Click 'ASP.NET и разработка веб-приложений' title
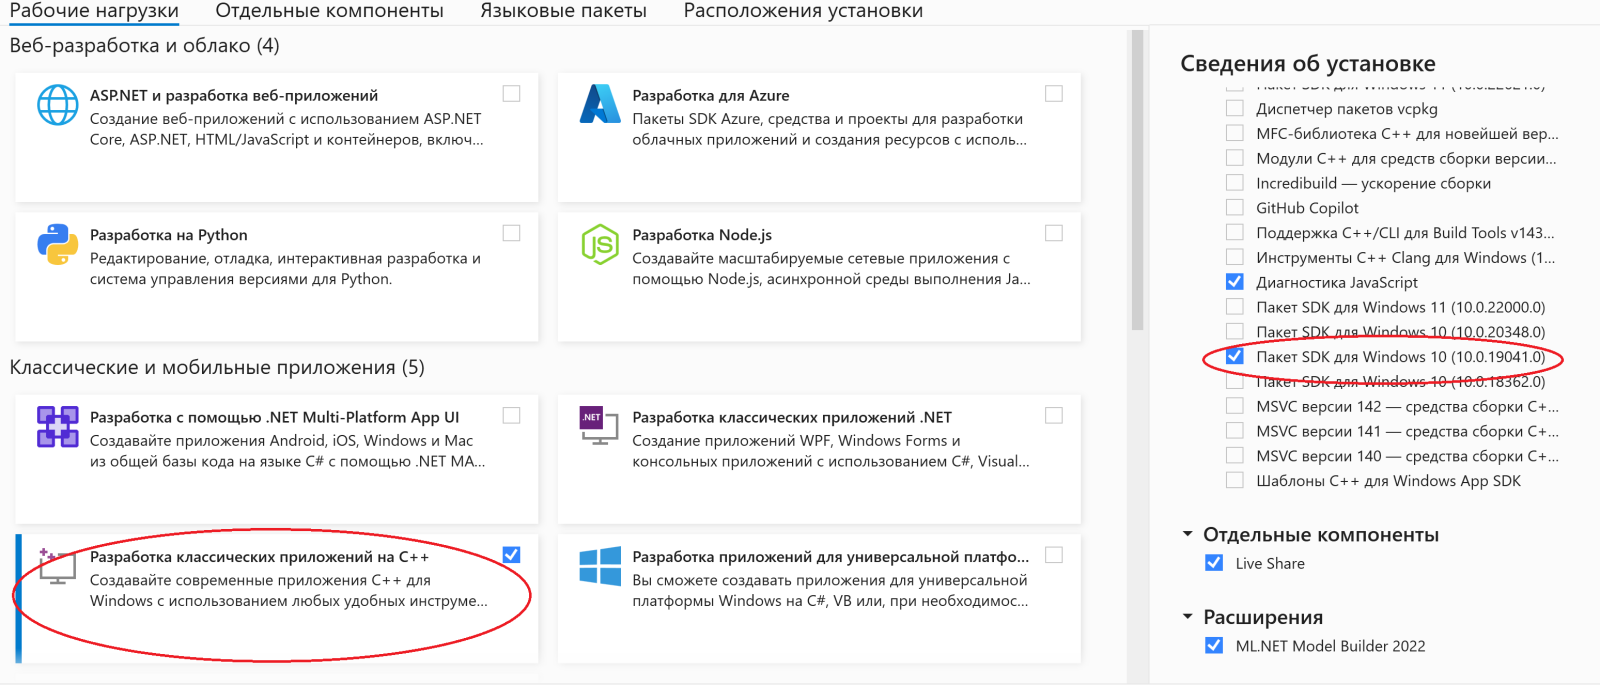This screenshot has height=685, width=1600. pyautogui.click(x=234, y=95)
